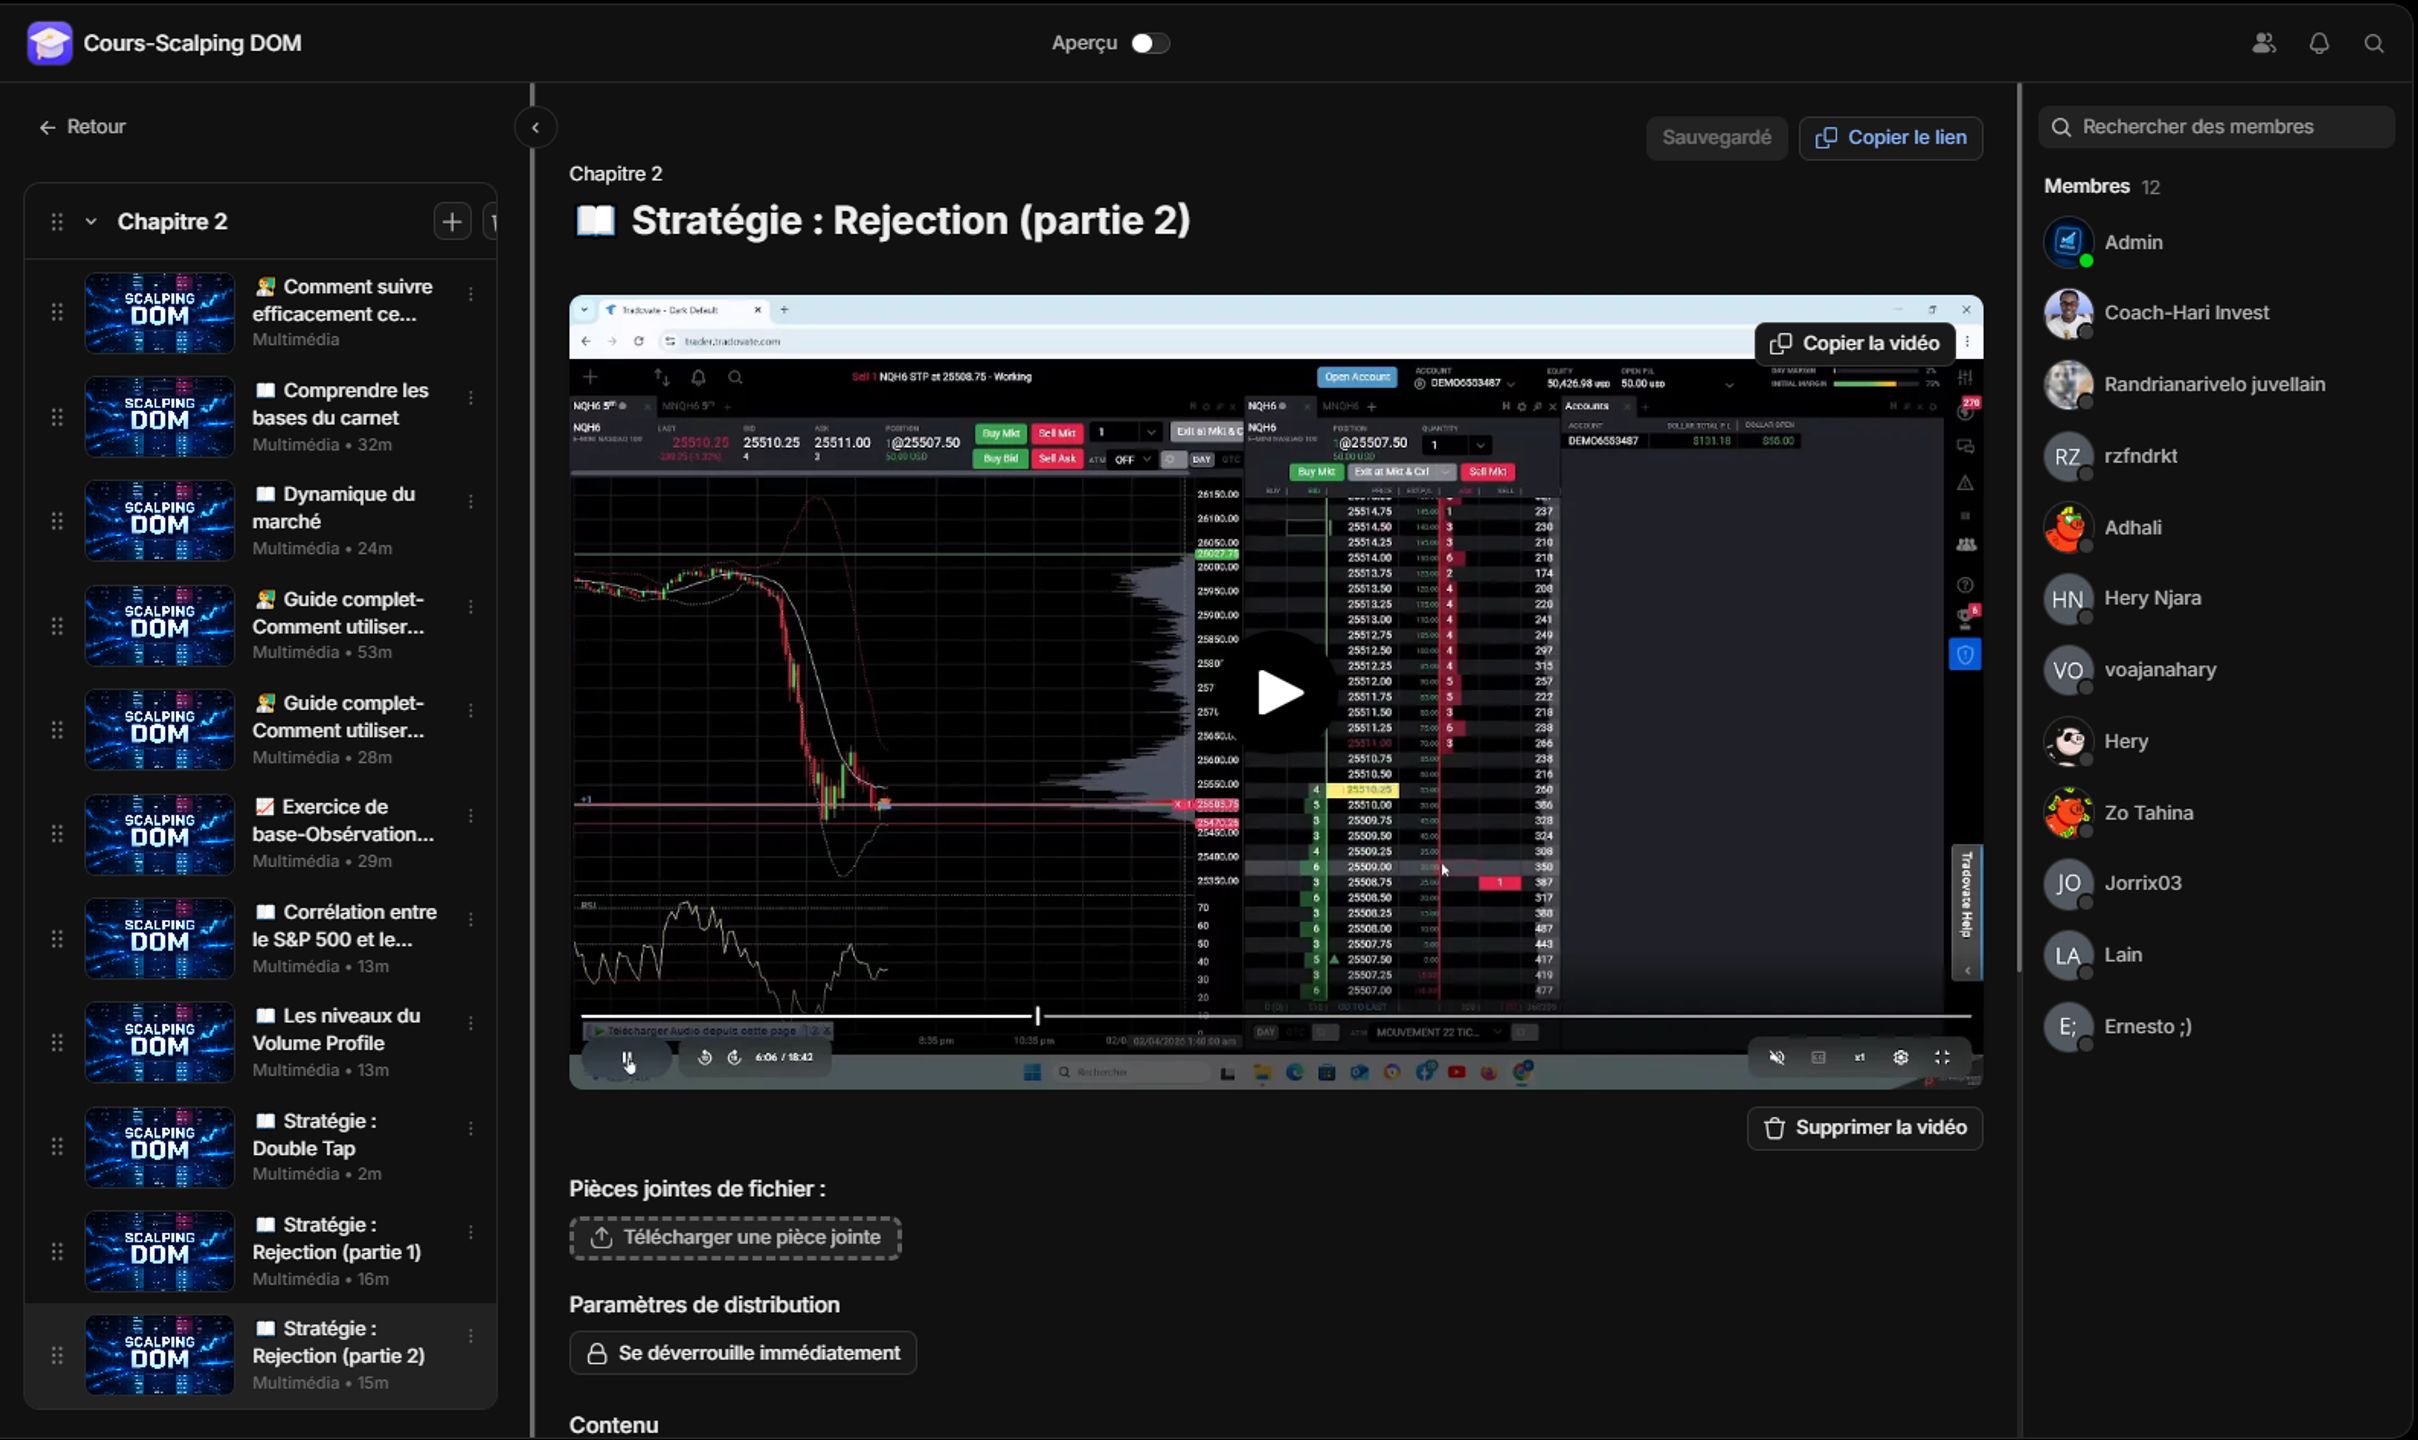Select the Stratégie : Rejection (partie 2) lesson
The height and width of the screenshot is (1440, 2418).
click(260, 1355)
